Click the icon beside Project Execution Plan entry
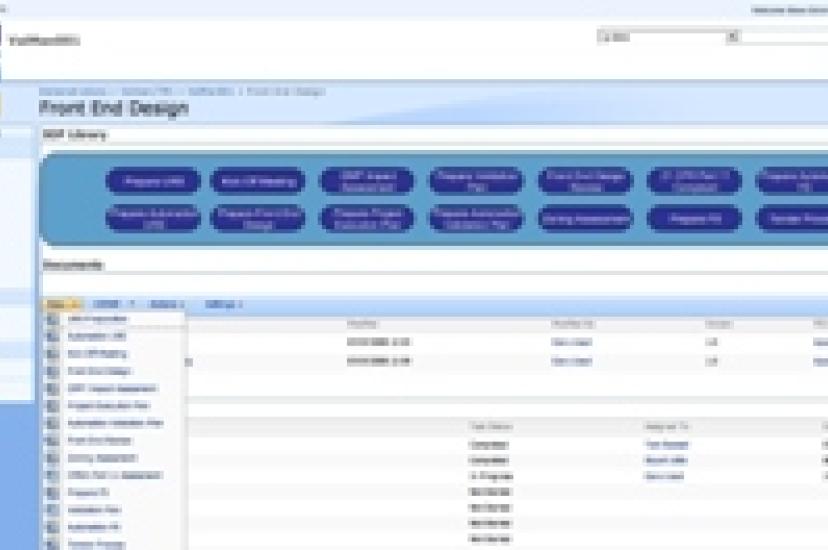 pyautogui.click(x=53, y=405)
